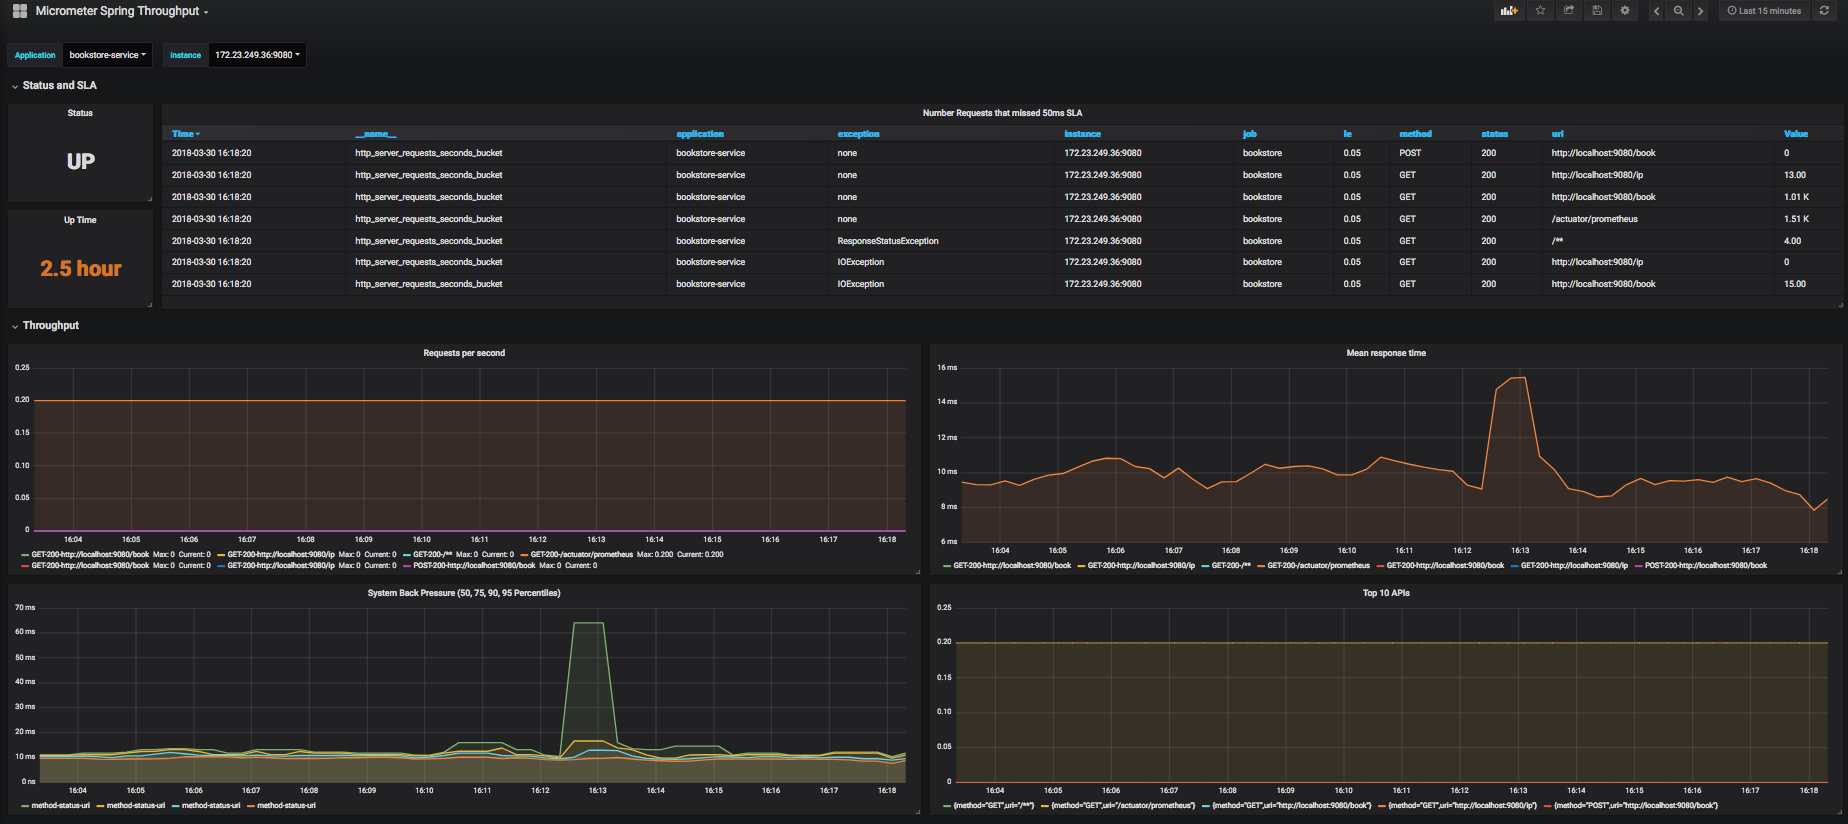Screen dimensions: 1848x824
Task: Zoom out the time range
Action: (1679, 11)
